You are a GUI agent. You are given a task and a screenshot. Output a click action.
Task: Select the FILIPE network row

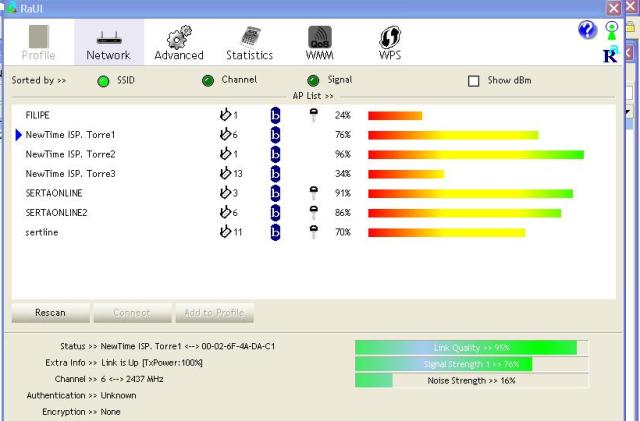pyautogui.click(x=313, y=115)
